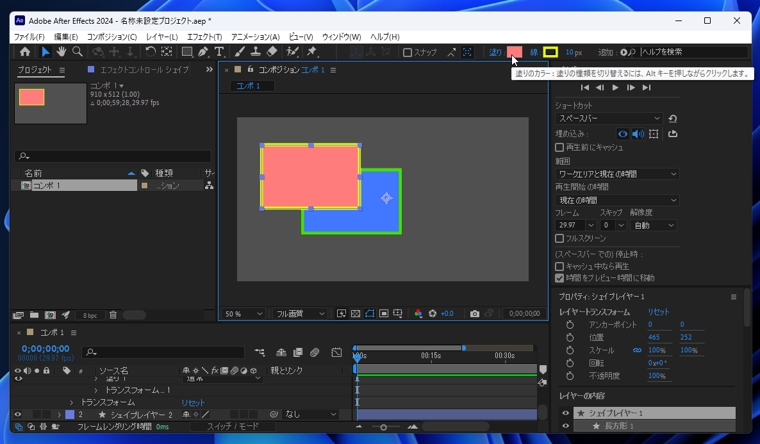
Task: Click リセット link in layer transform properties
Action: pos(658,312)
